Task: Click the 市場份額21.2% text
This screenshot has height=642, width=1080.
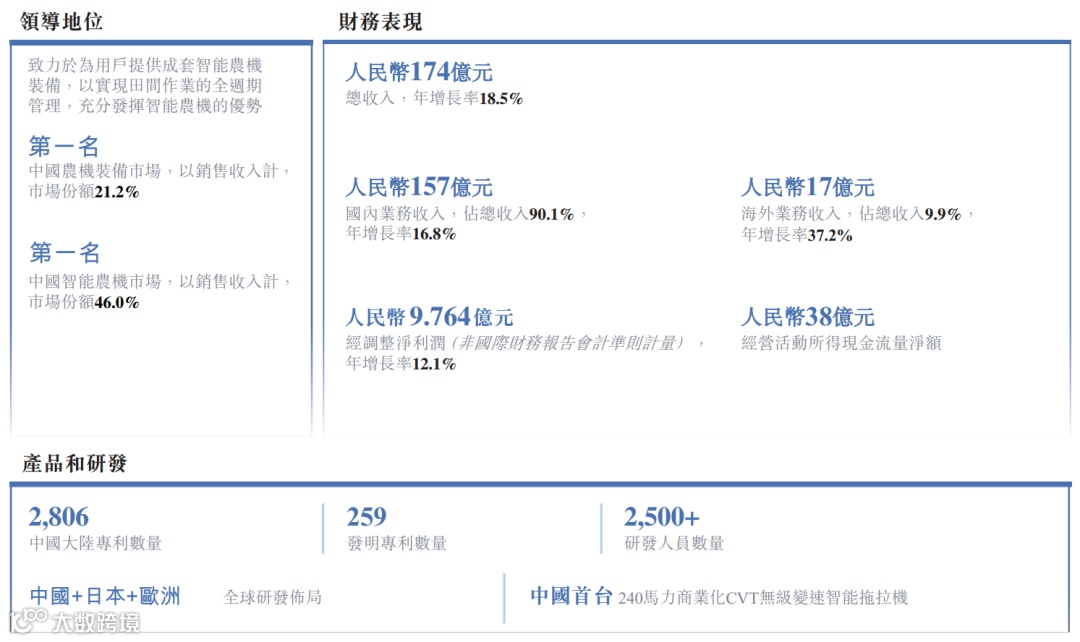Action: (83, 191)
